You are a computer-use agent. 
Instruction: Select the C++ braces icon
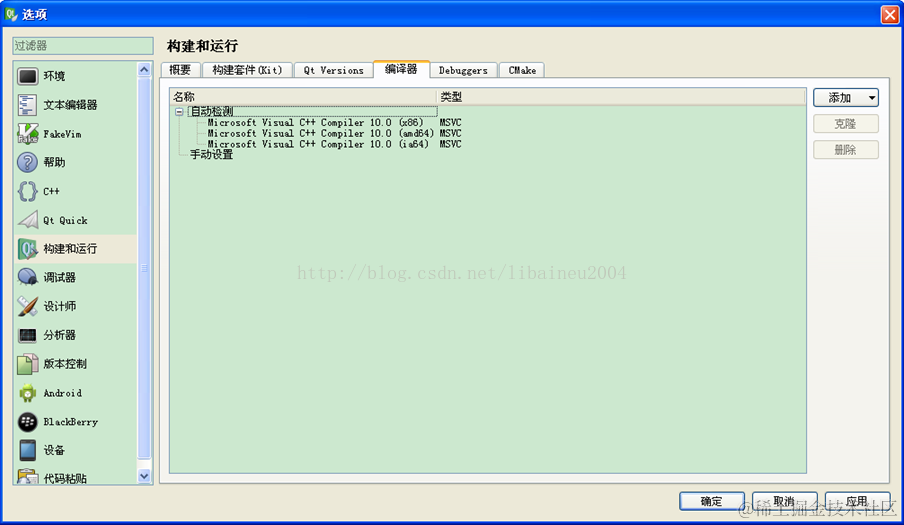tap(27, 191)
